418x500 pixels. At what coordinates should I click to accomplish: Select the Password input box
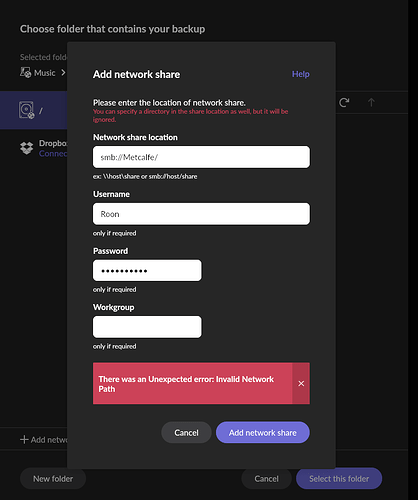(147, 270)
